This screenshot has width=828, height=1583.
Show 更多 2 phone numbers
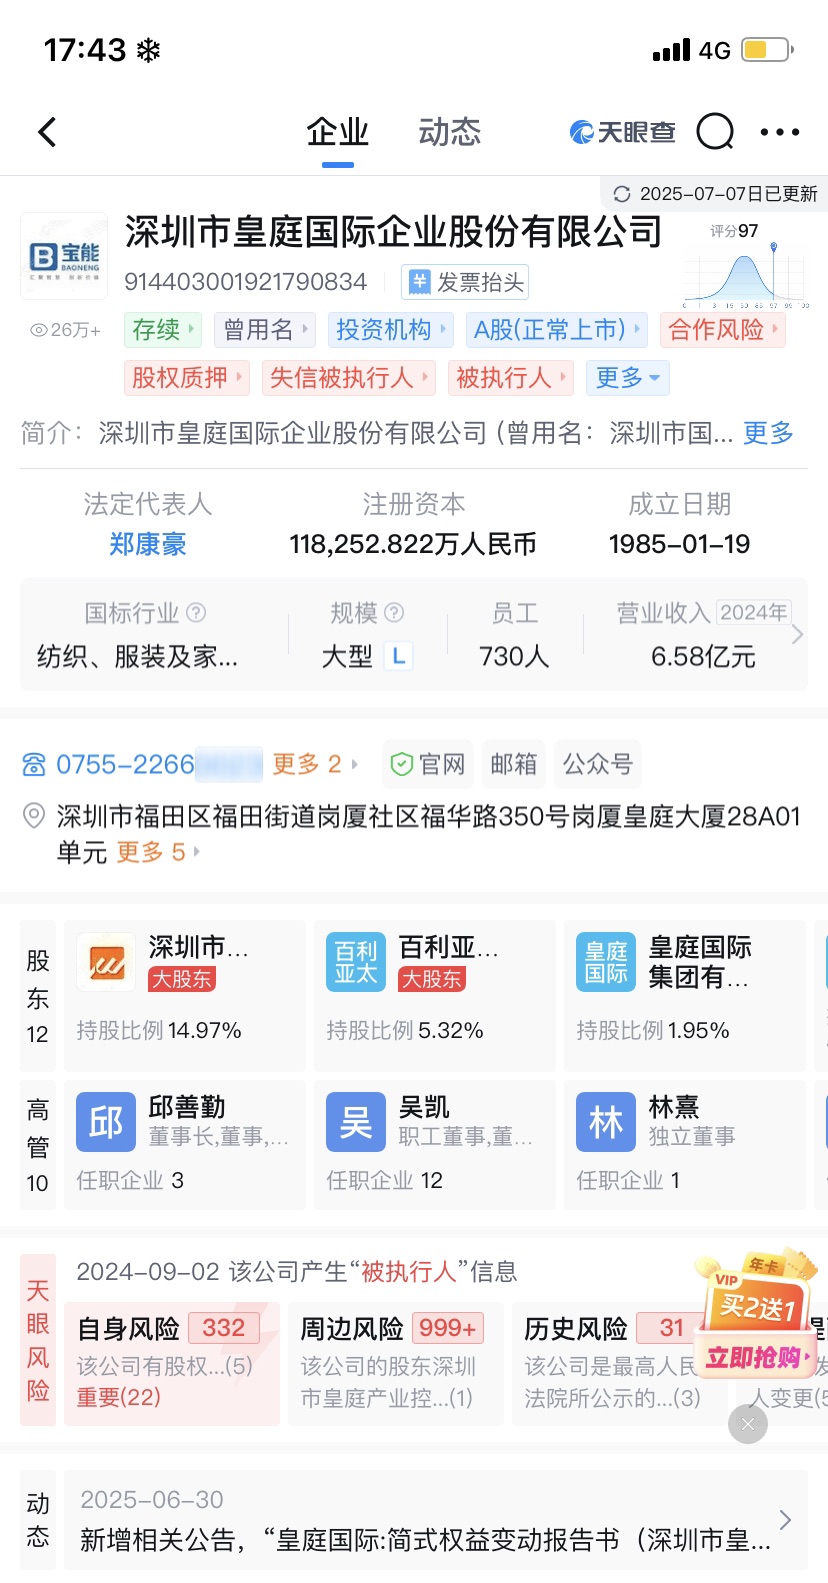[314, 764]
